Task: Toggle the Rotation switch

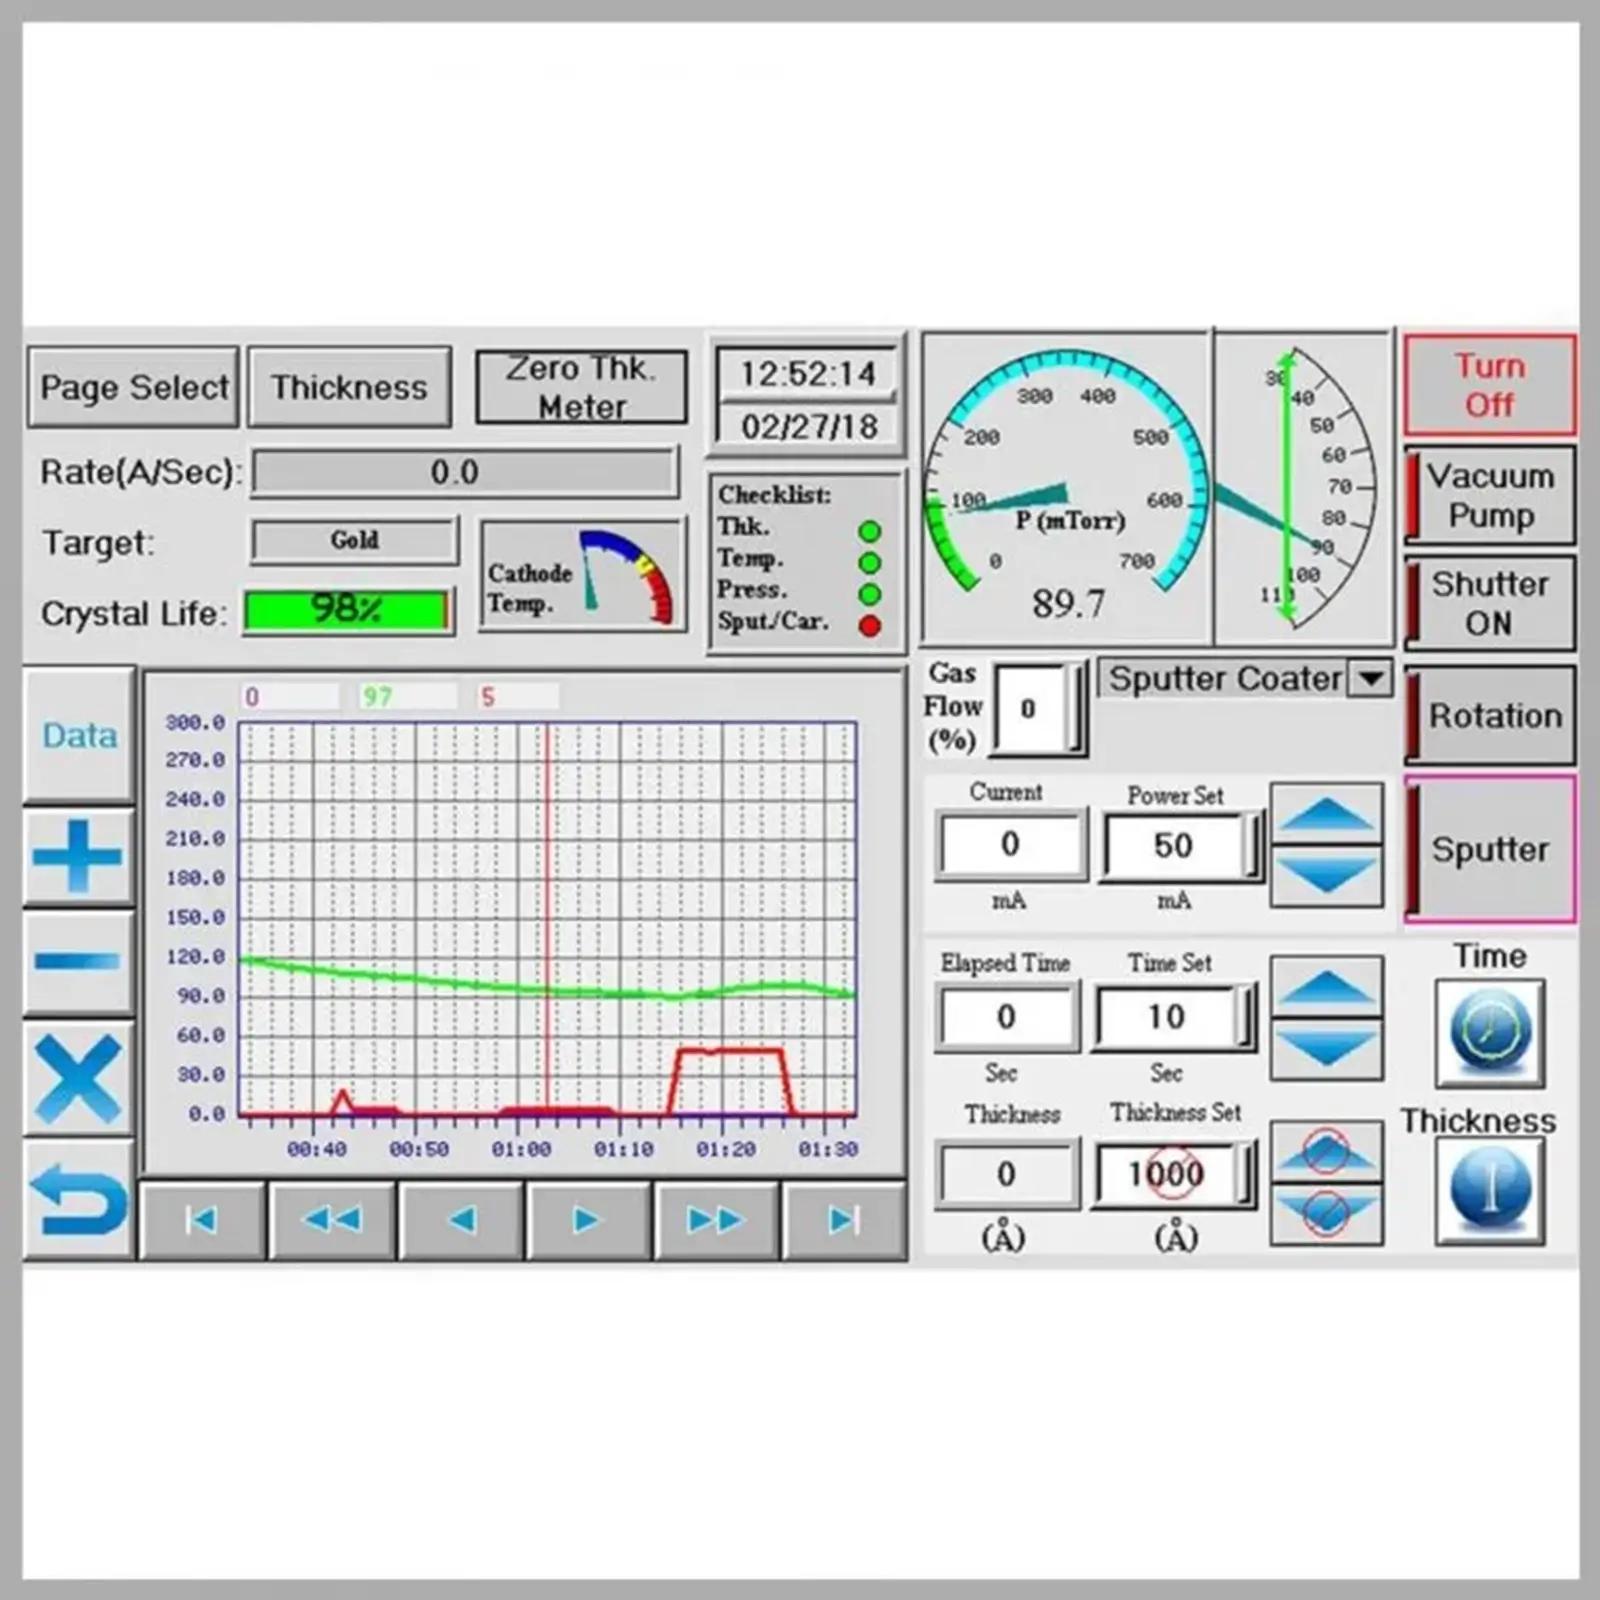Action: pos(1490,715)
